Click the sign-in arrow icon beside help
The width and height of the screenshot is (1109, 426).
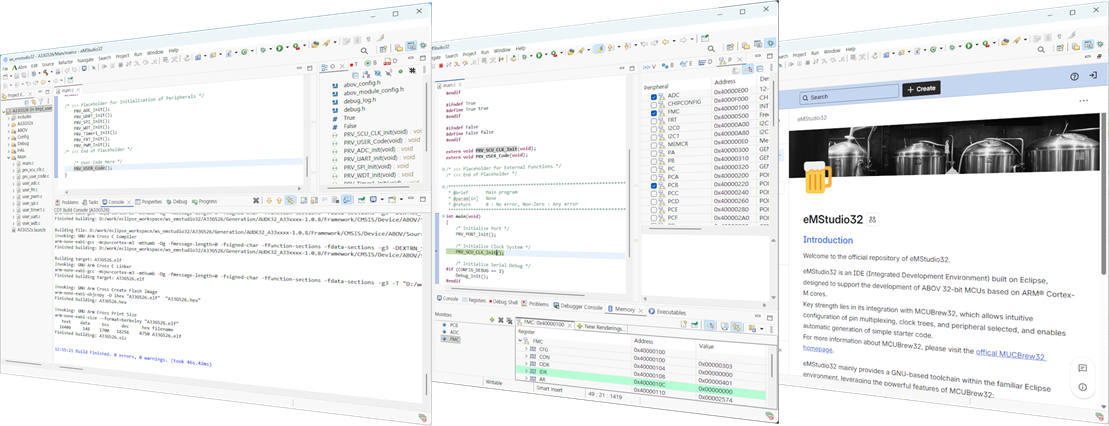click(x=1091, y=76)
